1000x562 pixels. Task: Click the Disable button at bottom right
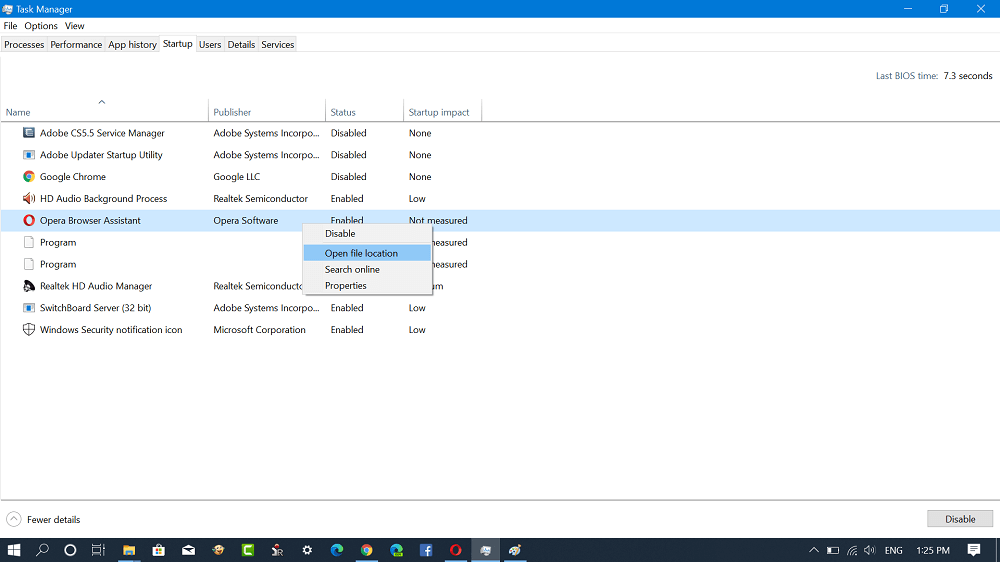pos(960,519)
